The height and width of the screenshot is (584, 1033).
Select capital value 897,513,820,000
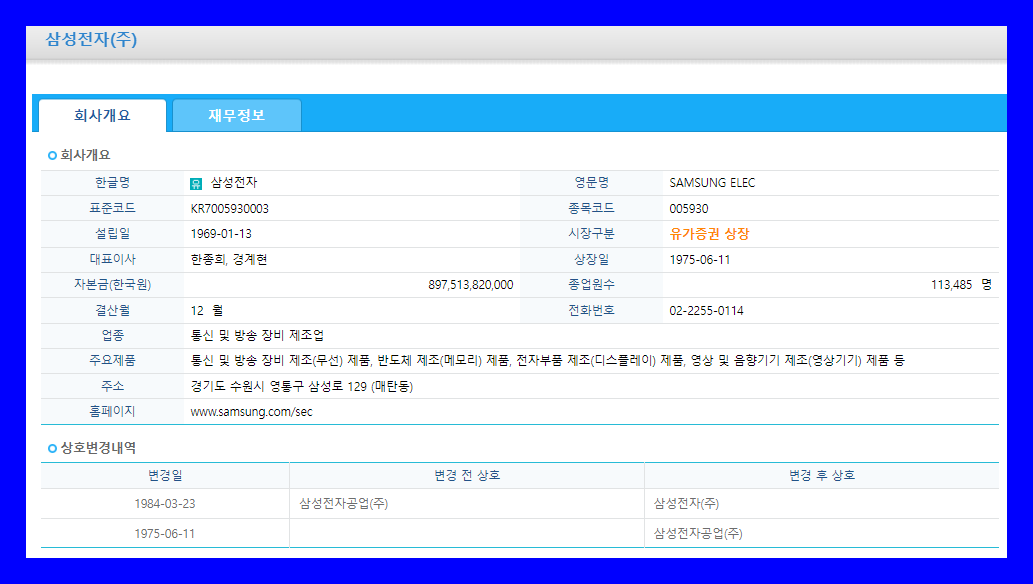click(470, 285)
